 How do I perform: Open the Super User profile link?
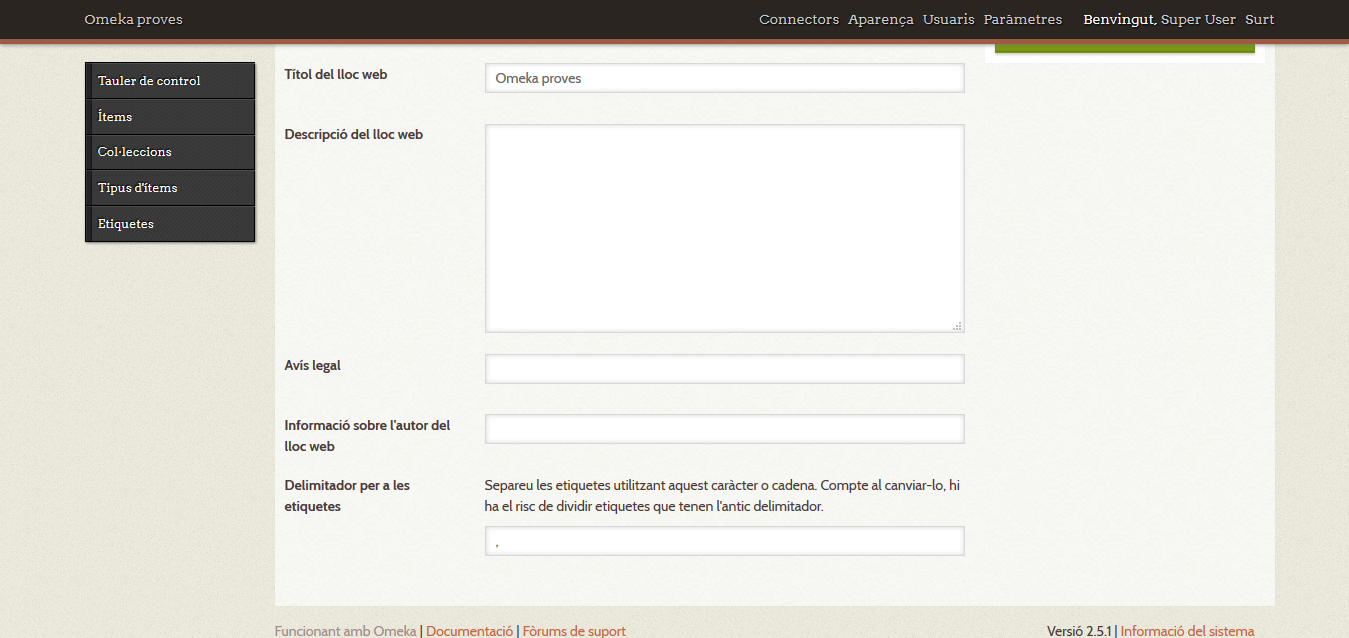[1197, 19]
